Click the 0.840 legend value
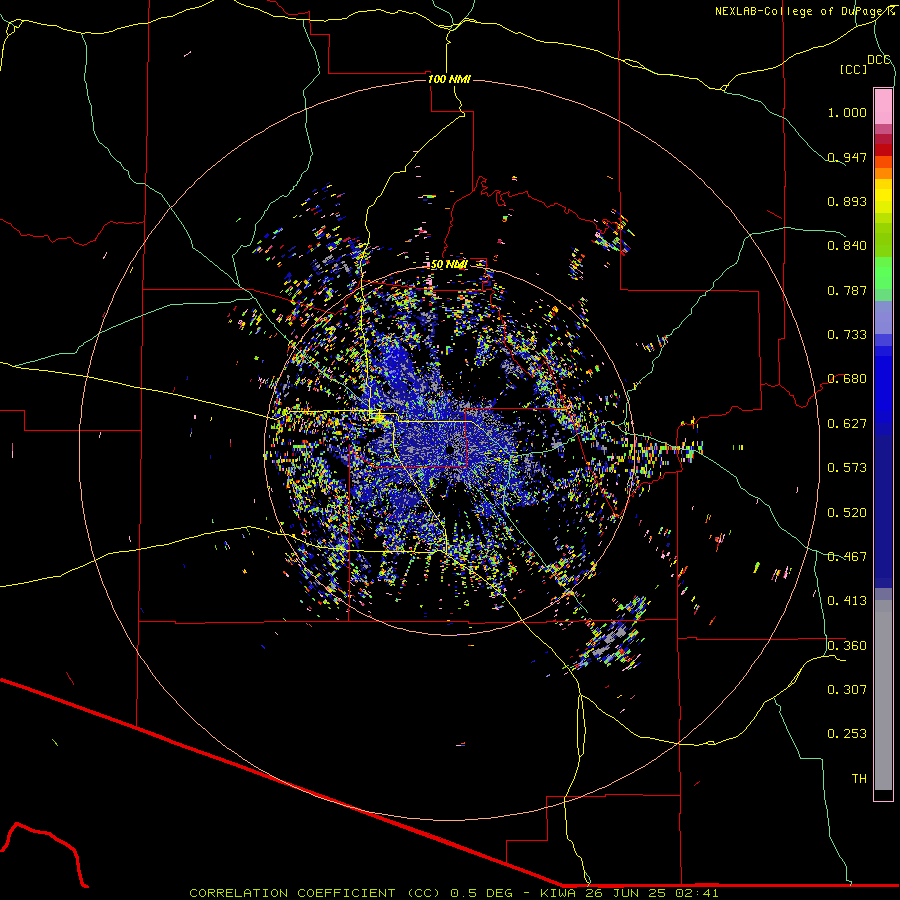The image size is (900, 900). [847, 246]
